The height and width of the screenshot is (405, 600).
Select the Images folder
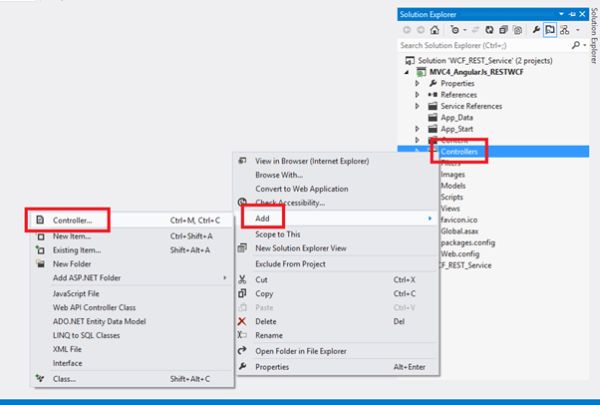[453, 174]
